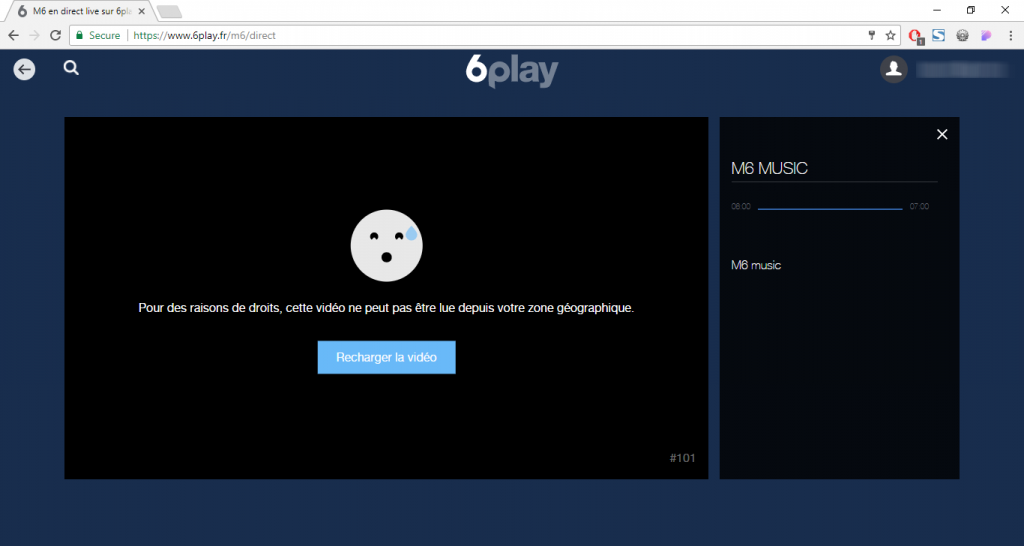Click the sad emoji error face
The height and width of the screenshot is (546, 1024).
(x=387, y=246)
